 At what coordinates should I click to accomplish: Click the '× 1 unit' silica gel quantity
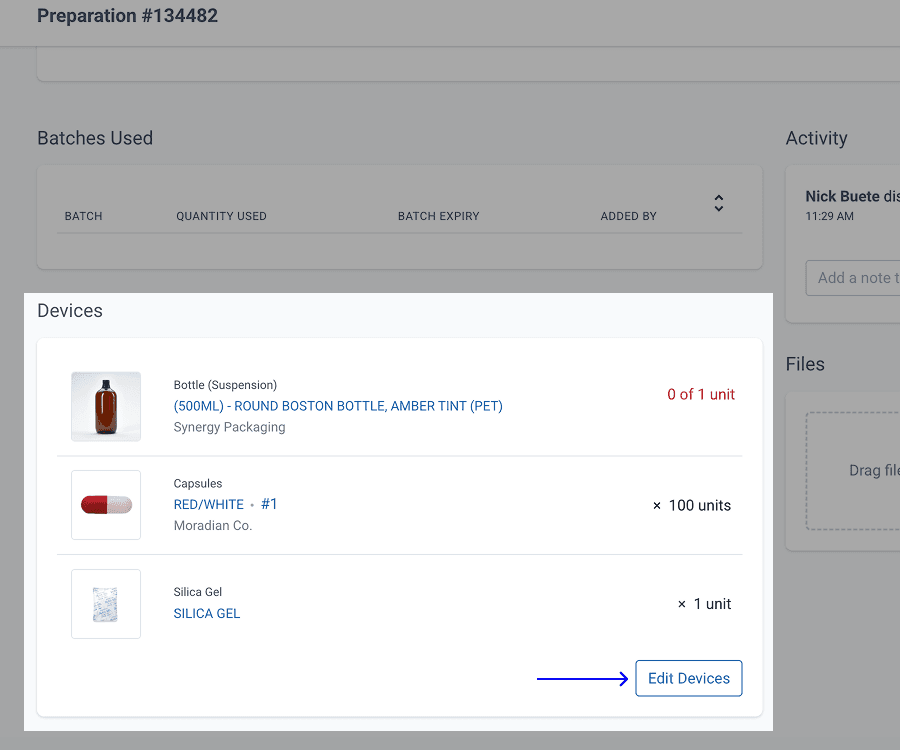click(704, 604)
